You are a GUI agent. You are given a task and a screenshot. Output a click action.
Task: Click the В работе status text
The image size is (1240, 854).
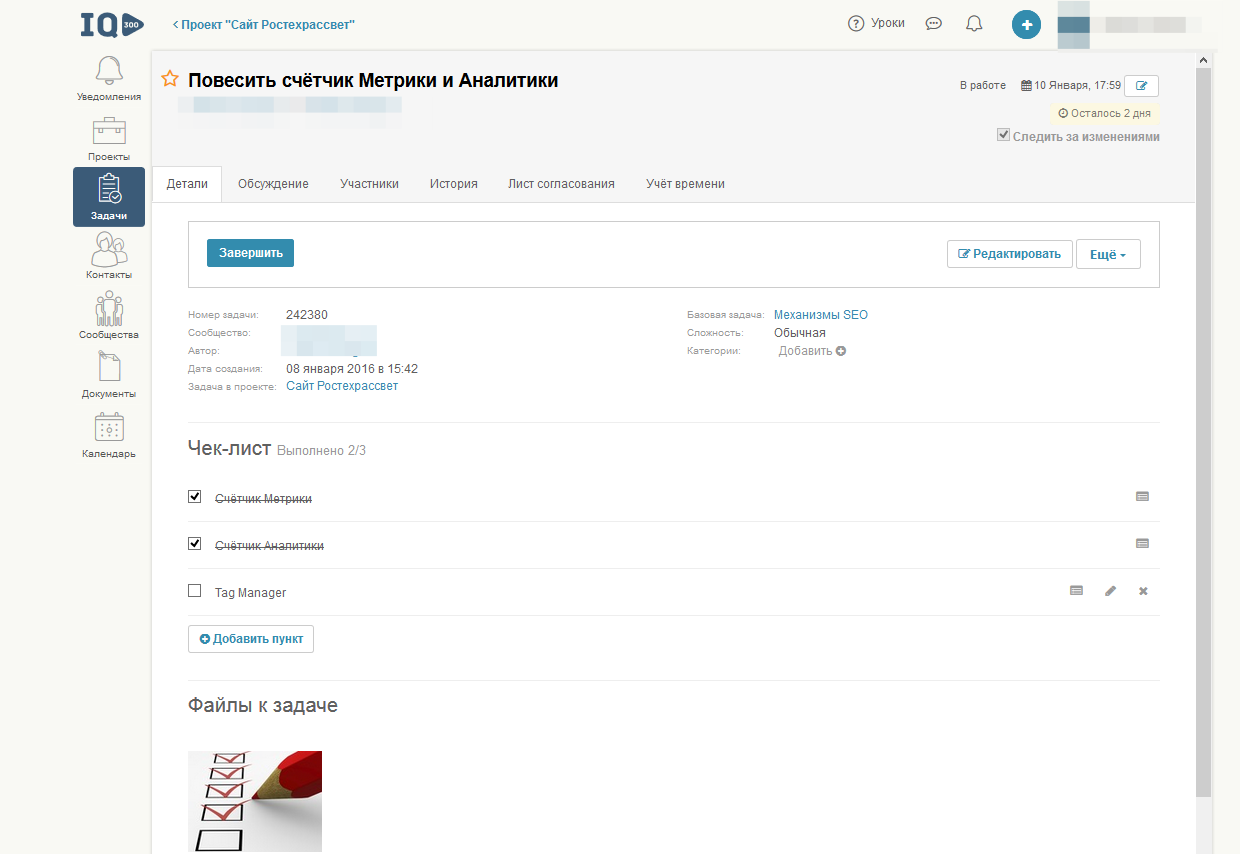983,86
